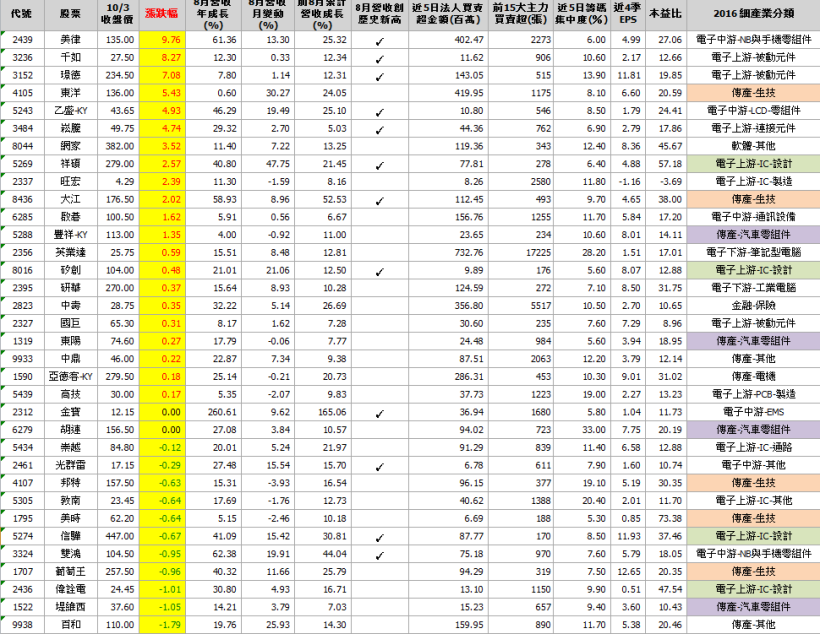This screenshot has width=820, height=634.
Task: Click the category cell 金融-保險
Action: point(754,306)
